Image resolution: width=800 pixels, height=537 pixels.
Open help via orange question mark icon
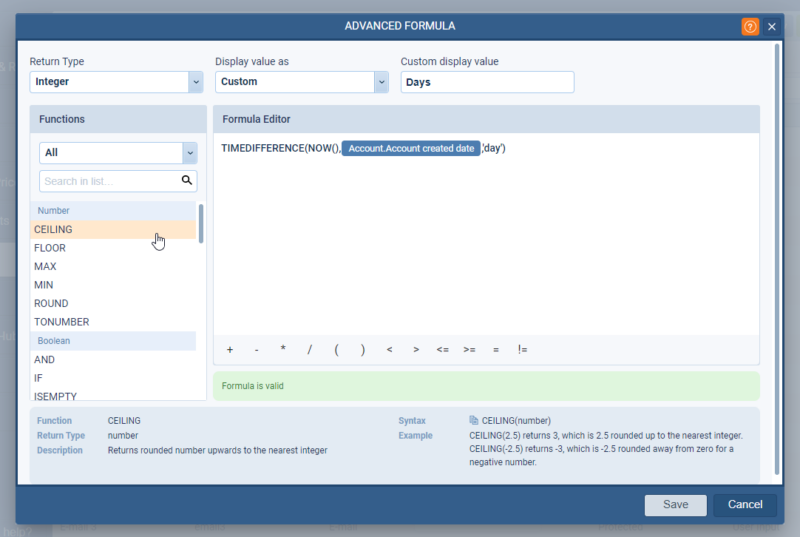coord(750,27)
